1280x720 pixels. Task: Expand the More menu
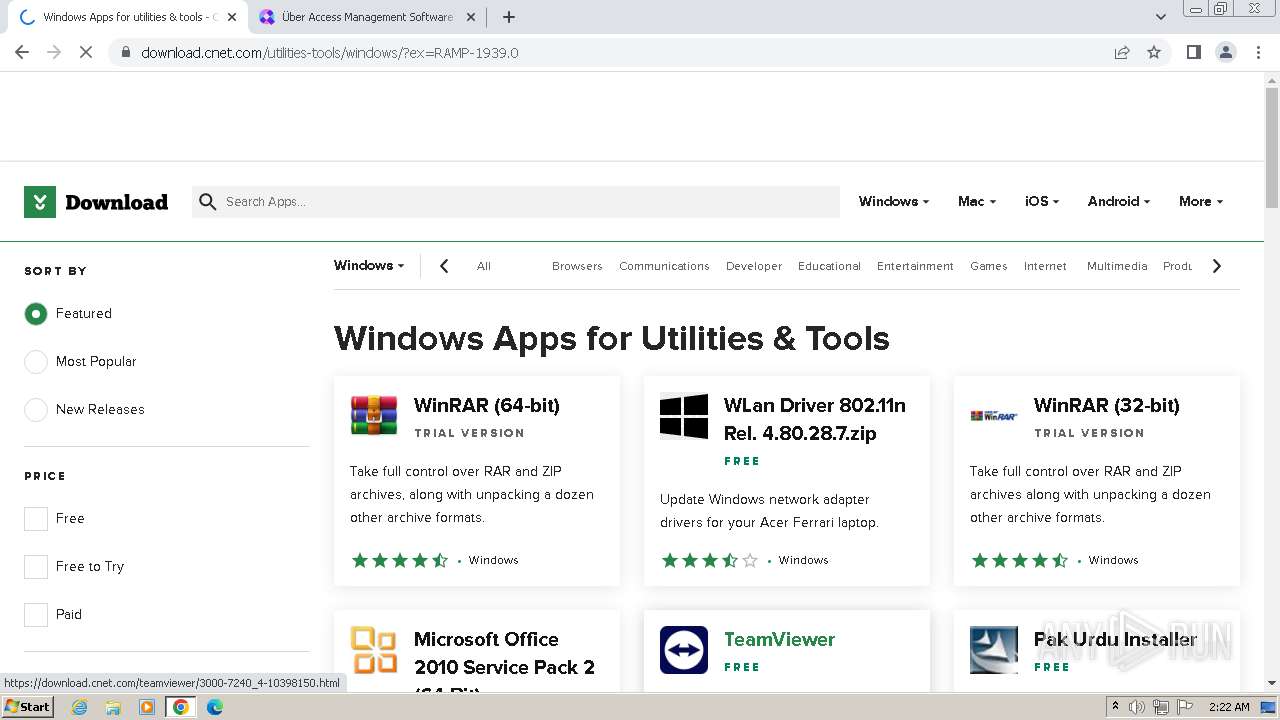(1201, 201)
